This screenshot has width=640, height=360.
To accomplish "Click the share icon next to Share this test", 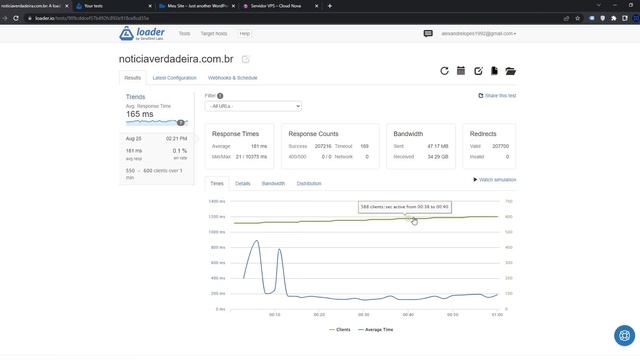I will tap(480, 96).
